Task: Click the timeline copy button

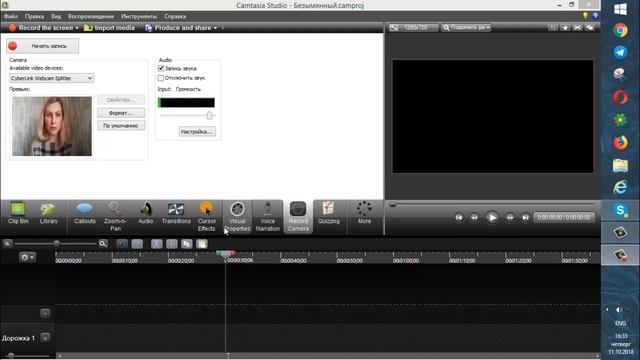Action: click(x=187, y=244)
